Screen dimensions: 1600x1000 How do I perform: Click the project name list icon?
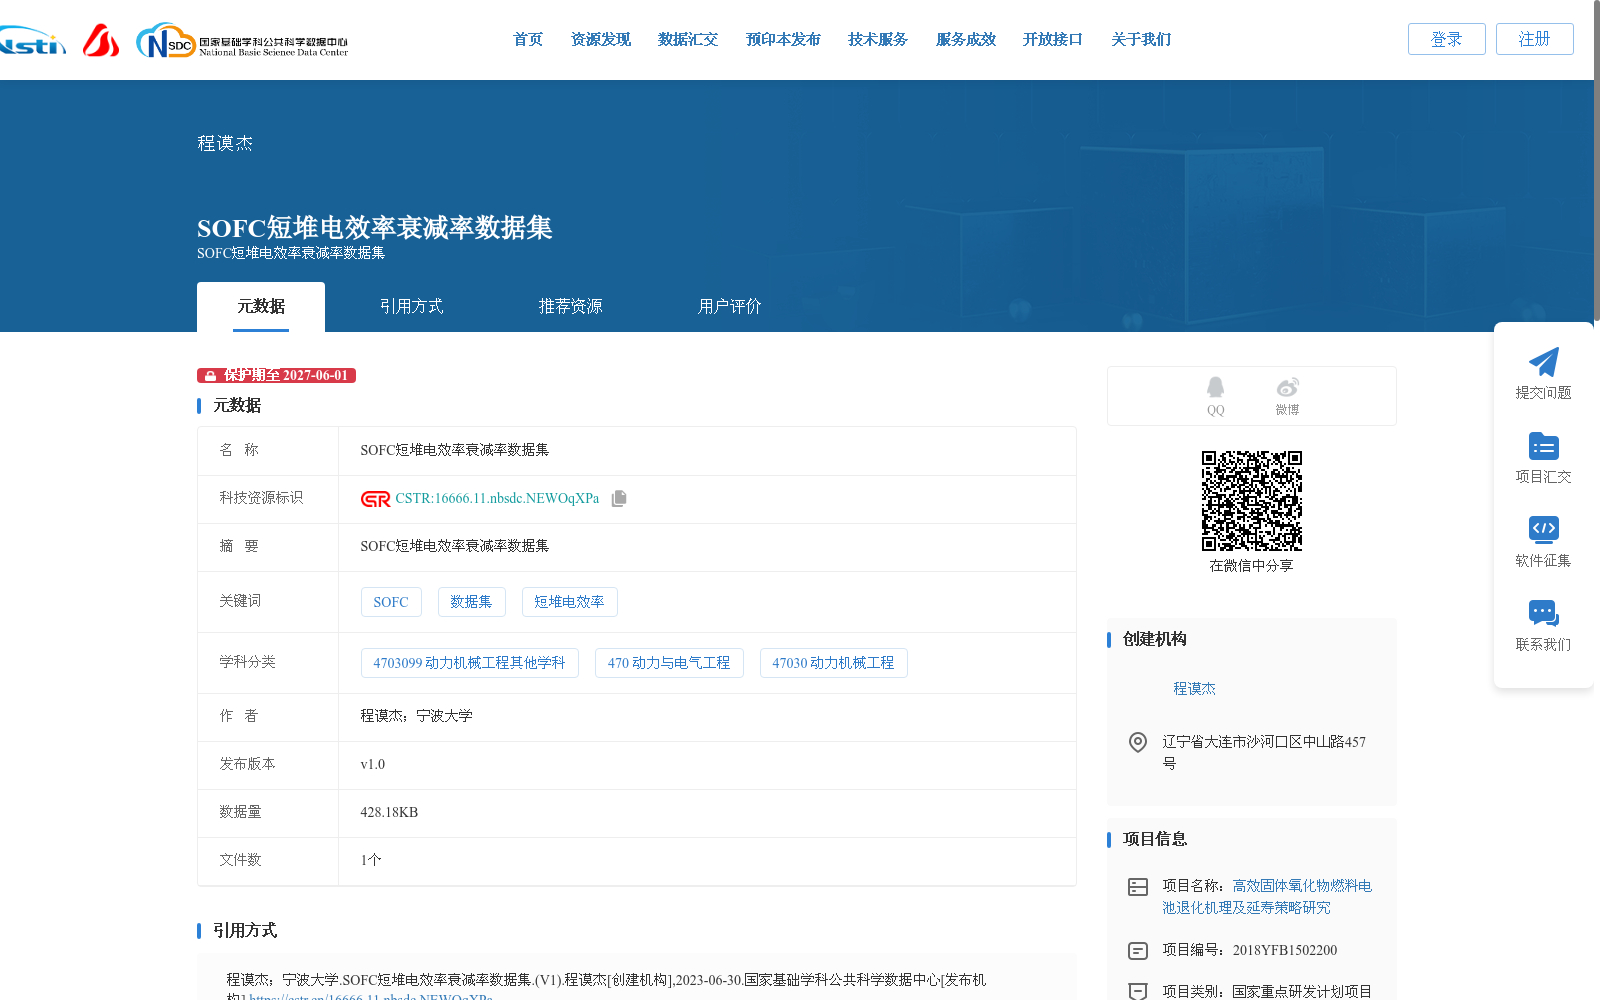click(x=1138, y=887)
